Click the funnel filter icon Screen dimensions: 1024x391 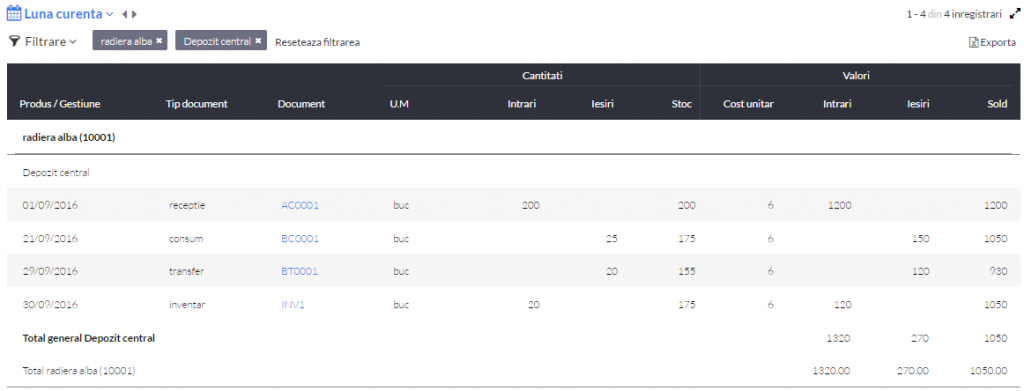click(14, 41)
